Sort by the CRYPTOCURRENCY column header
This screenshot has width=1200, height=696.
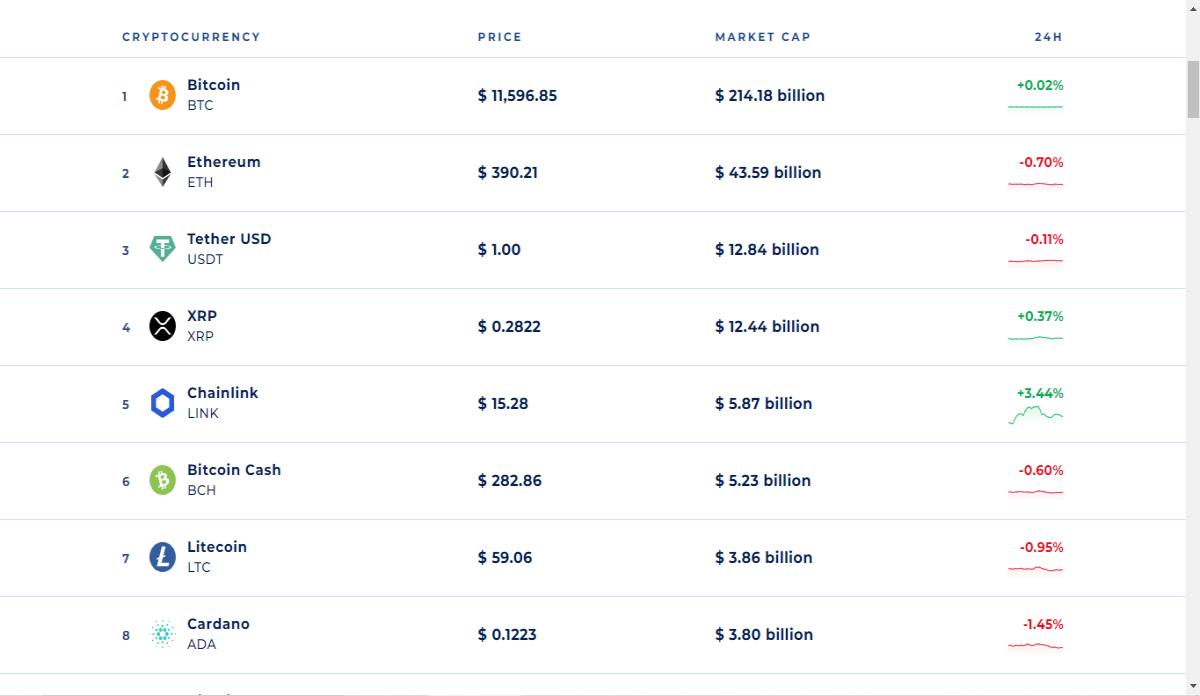191,37
